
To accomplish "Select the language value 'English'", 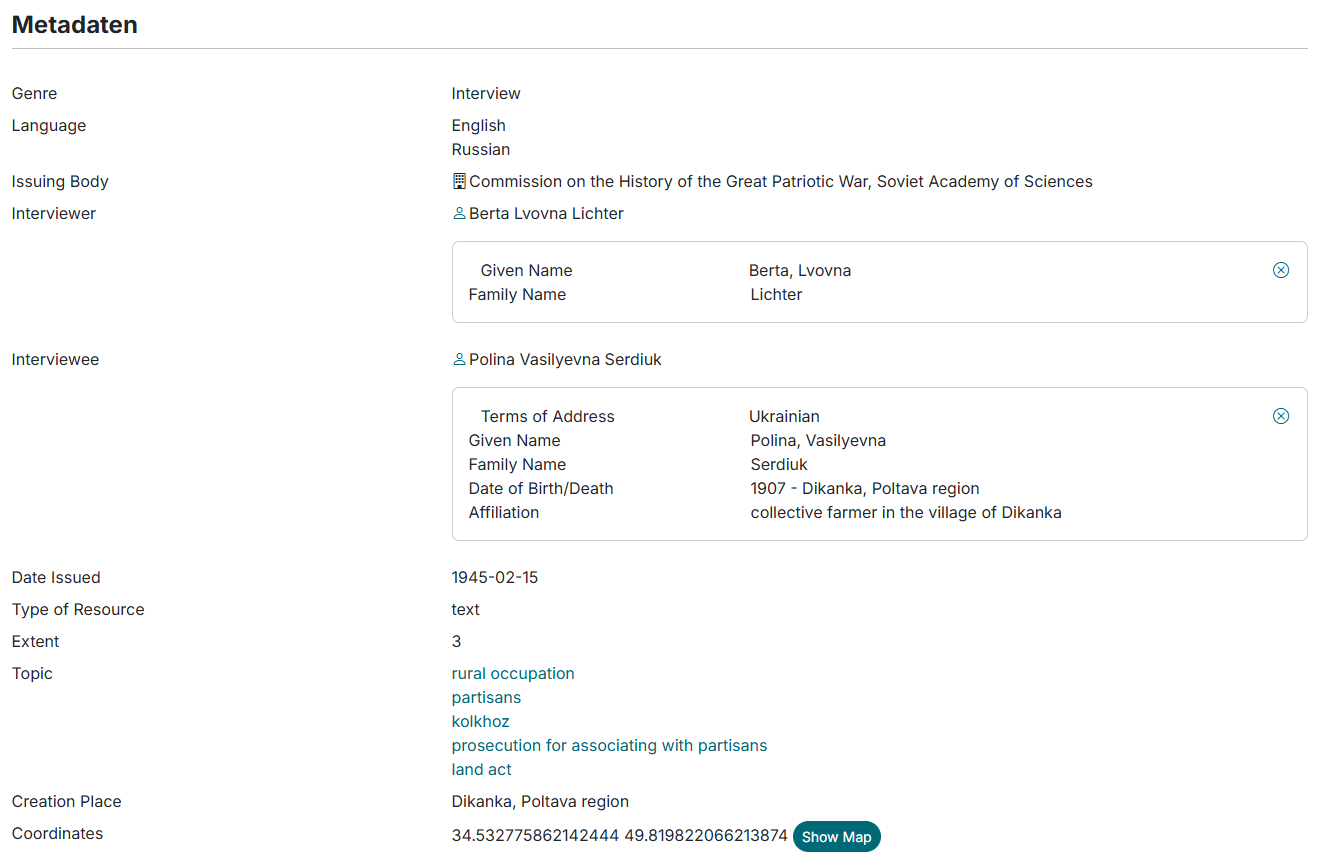I will pyautogui.click(x=479, y=125).
